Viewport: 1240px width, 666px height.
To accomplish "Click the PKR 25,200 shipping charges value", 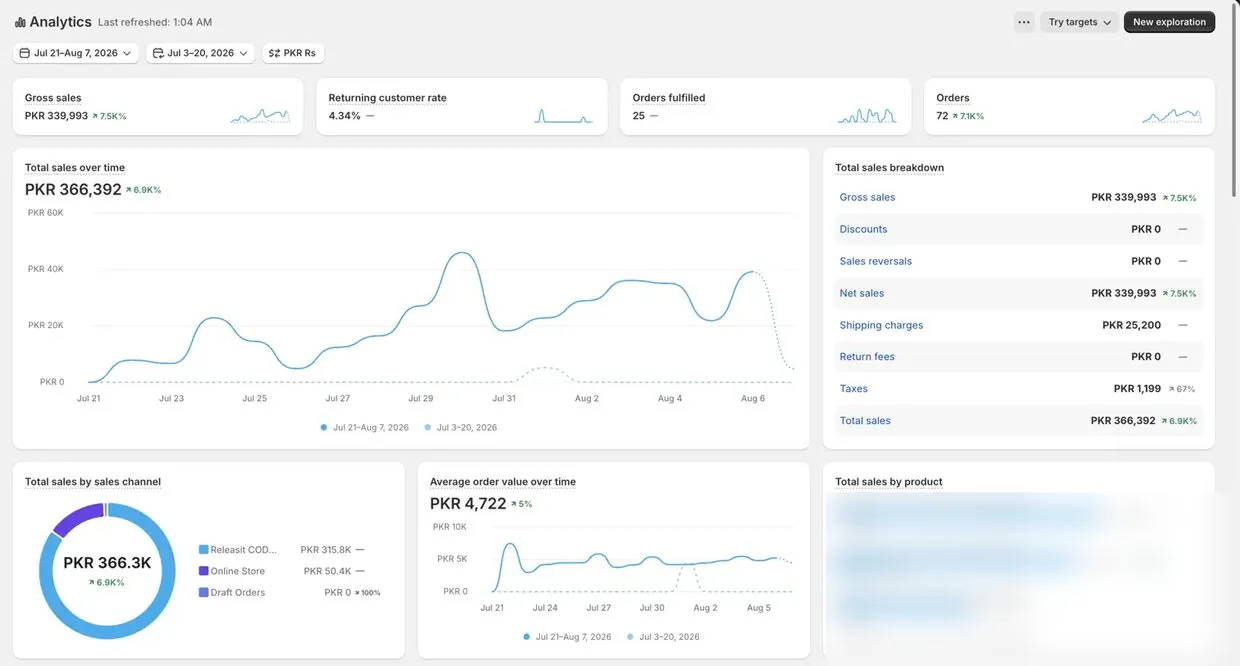I will click(1132, 325).
